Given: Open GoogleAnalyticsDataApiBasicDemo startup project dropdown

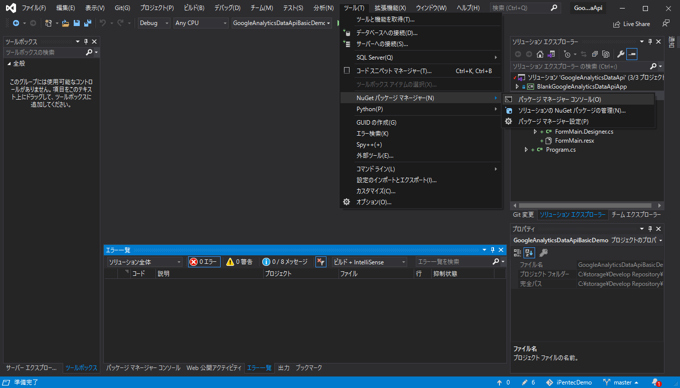Looking at the screenshot, I should pyautogui.click(x=281, y=23).
